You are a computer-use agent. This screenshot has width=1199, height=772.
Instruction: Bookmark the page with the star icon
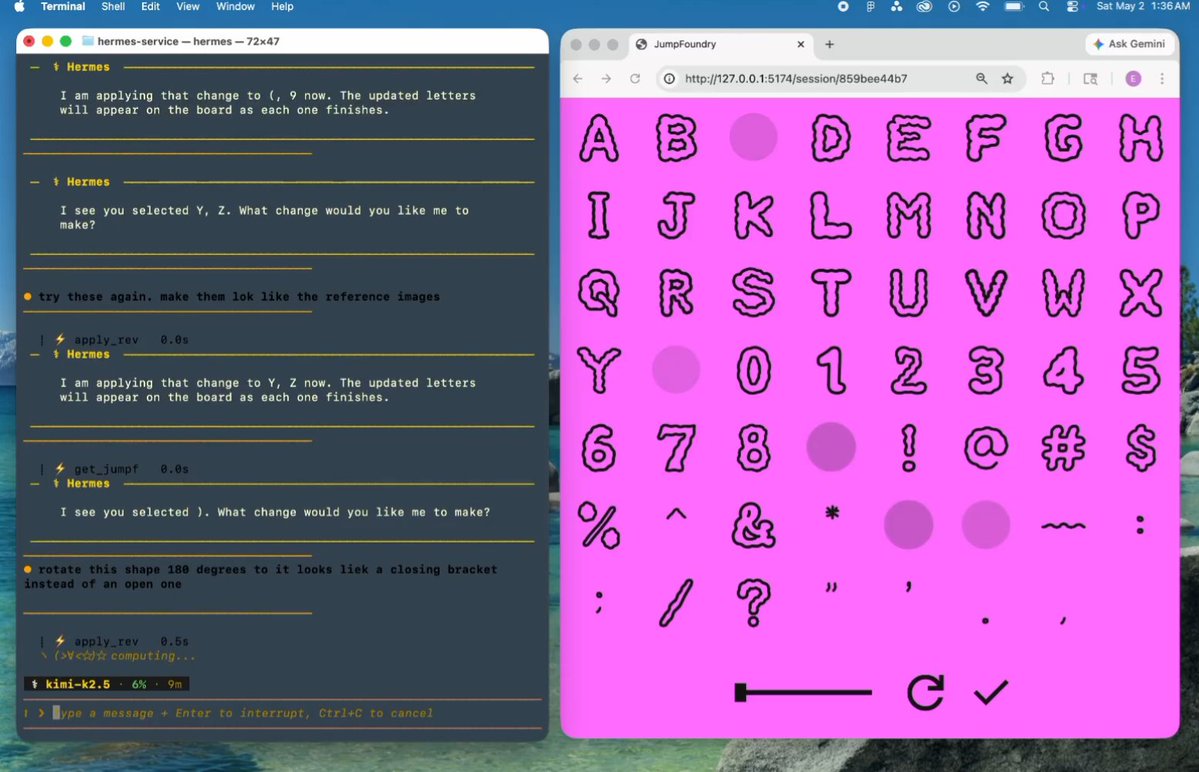[1008, 79]
